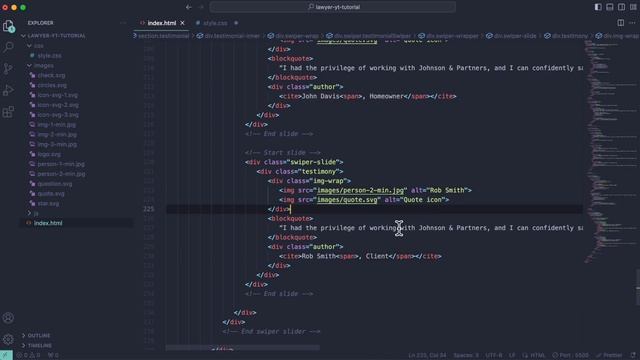The height and width of the screenshot is (360, 640).
Task: Open the Manage gear icon
Action: [8, 339]
